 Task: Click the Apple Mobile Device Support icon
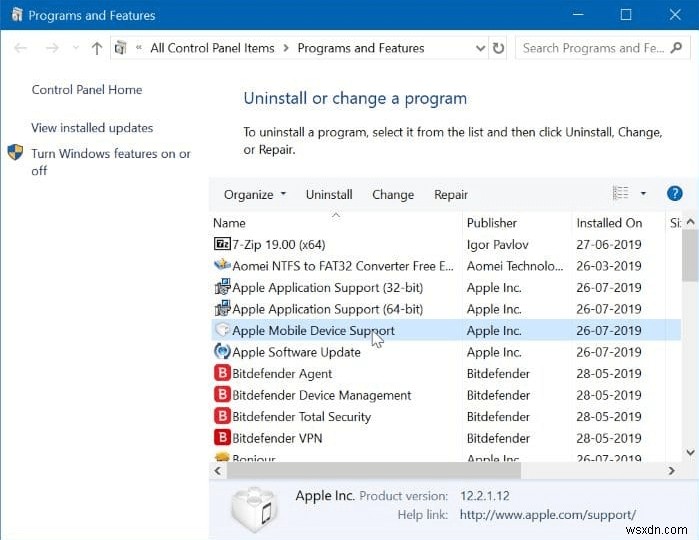click(222, 330)
